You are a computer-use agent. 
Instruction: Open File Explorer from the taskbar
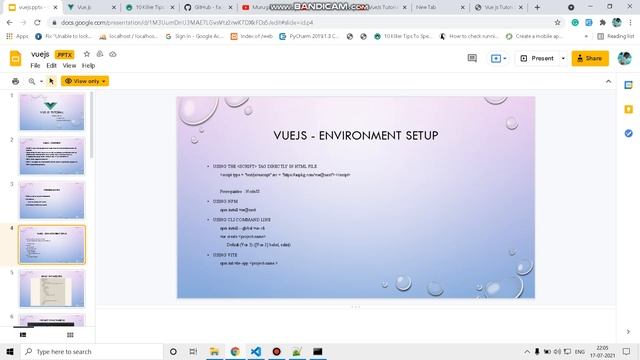pos(214,351)
